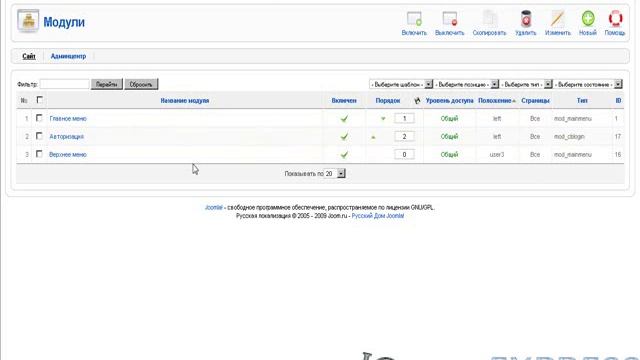640x360 pixels.
Task: Click the Фильтр text input field
Action: 64,84
